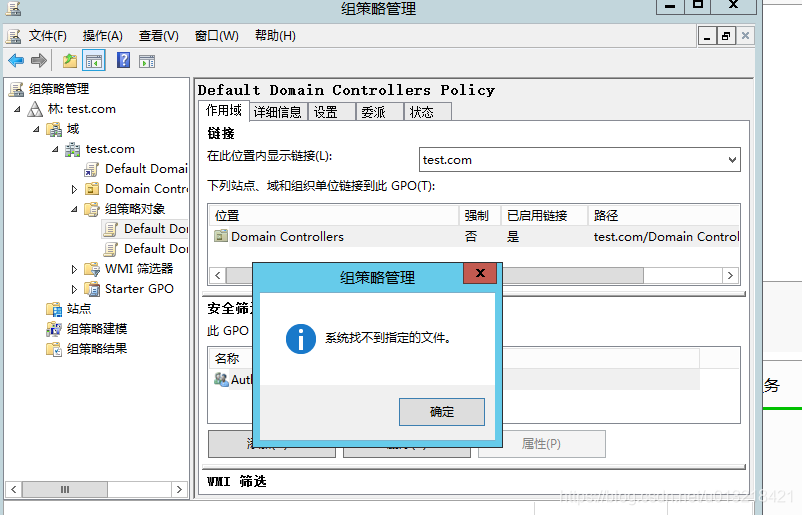Open the Help question mark icon

click(123, 61)
